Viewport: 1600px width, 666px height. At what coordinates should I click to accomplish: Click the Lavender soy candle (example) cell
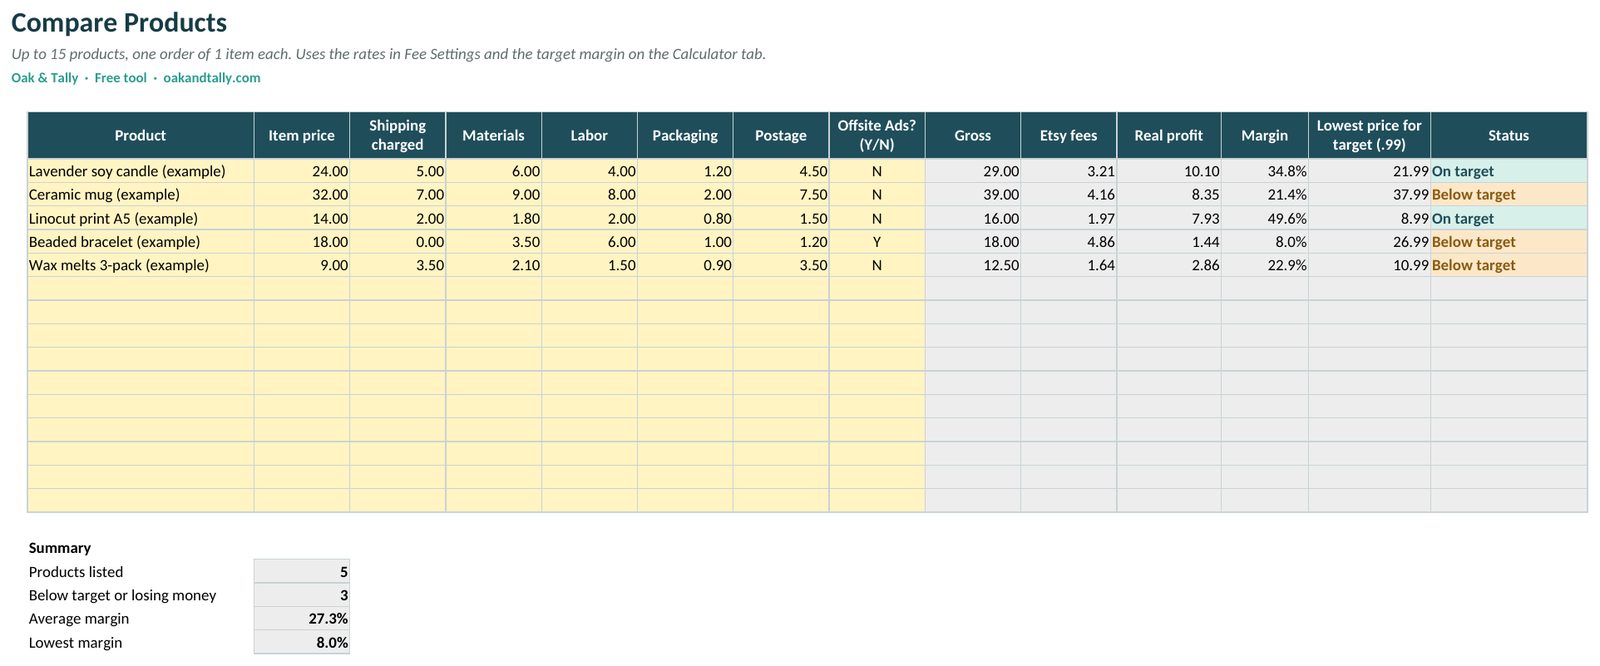pos(140,171)
